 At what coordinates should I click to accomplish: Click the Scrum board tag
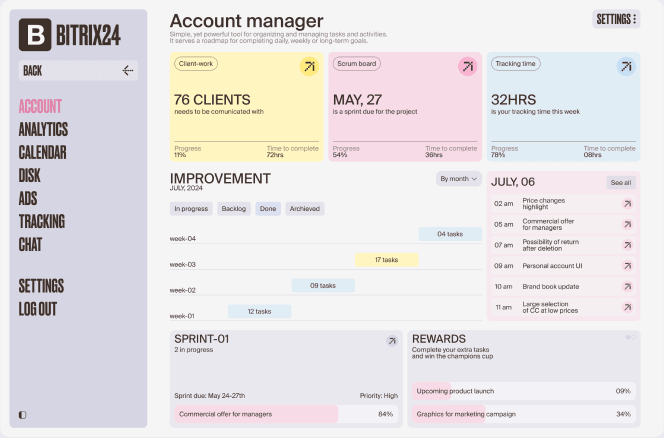click(x=357, y=64)
